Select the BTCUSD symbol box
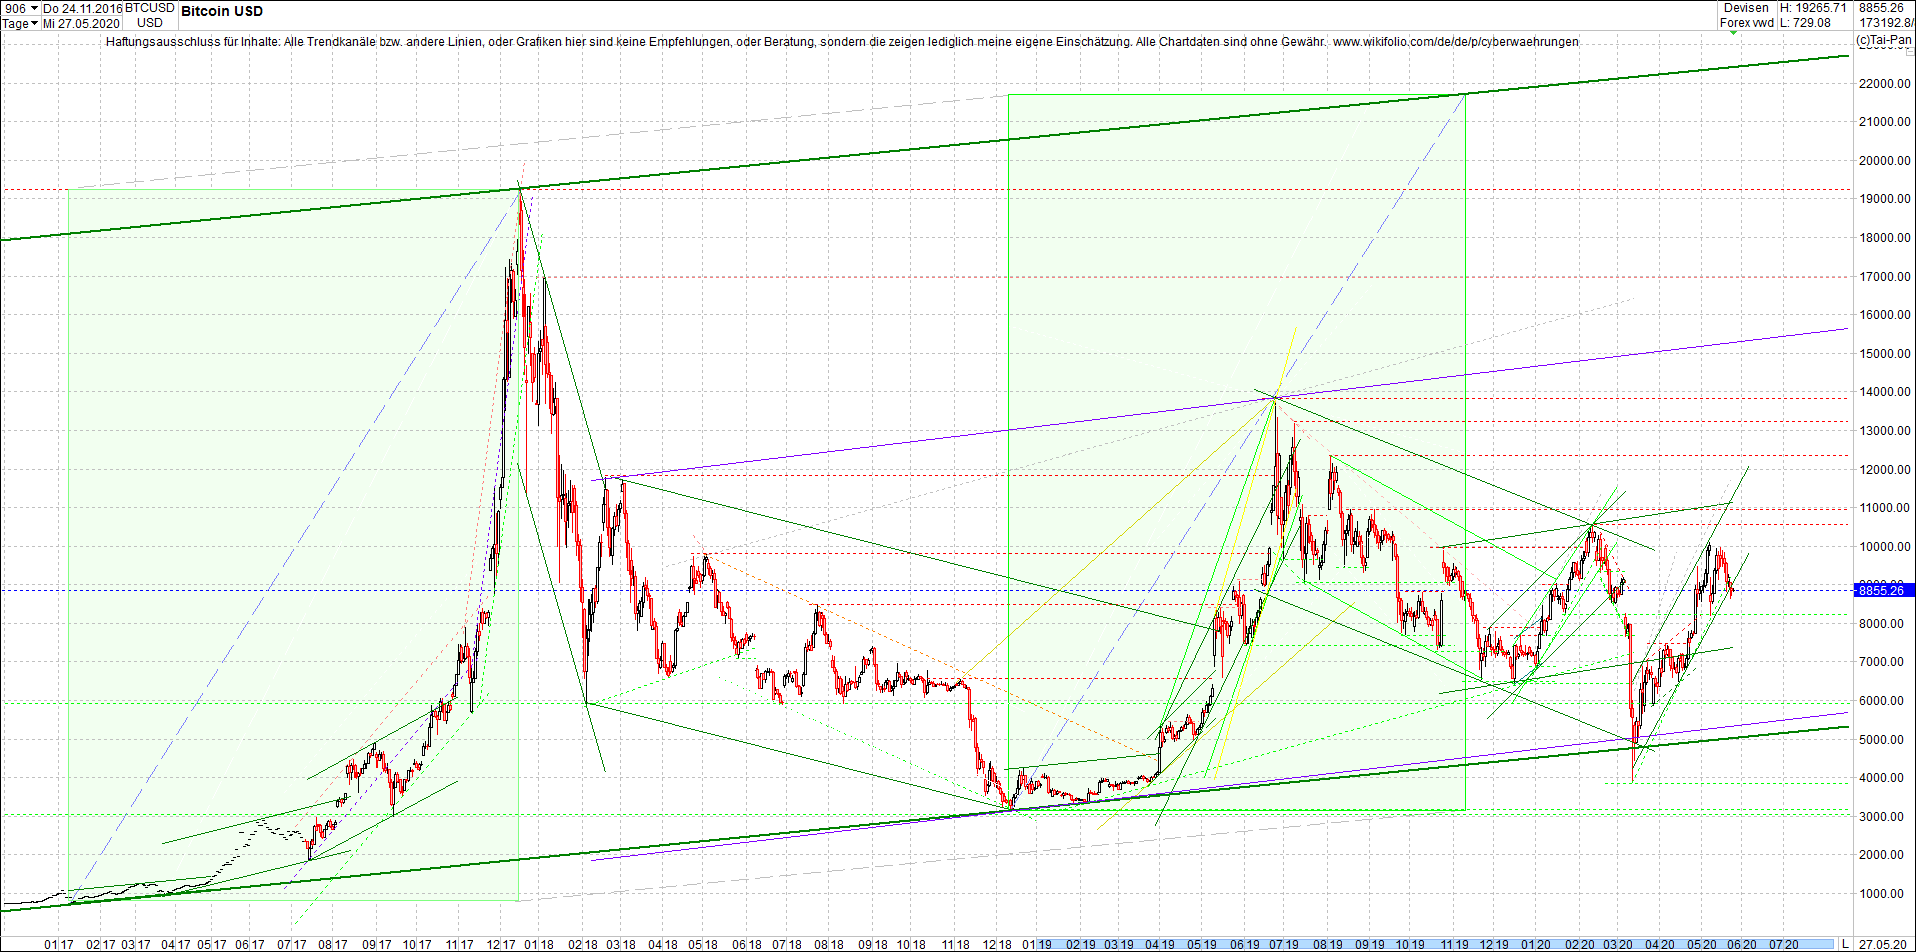 click(148, 15)
